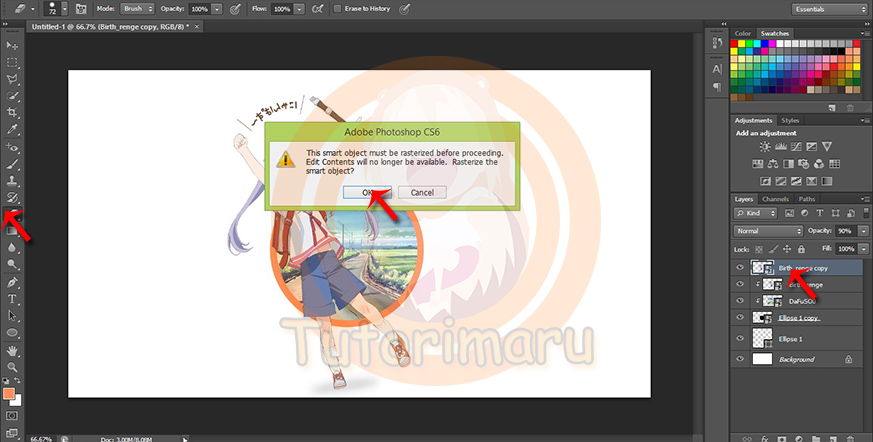Open the Essentials workspace dropdown

coord(829,9)
